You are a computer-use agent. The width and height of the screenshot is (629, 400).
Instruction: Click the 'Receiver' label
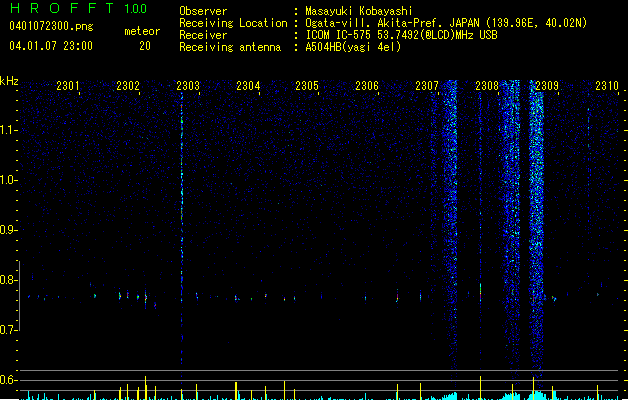click(x=203, y=35)
